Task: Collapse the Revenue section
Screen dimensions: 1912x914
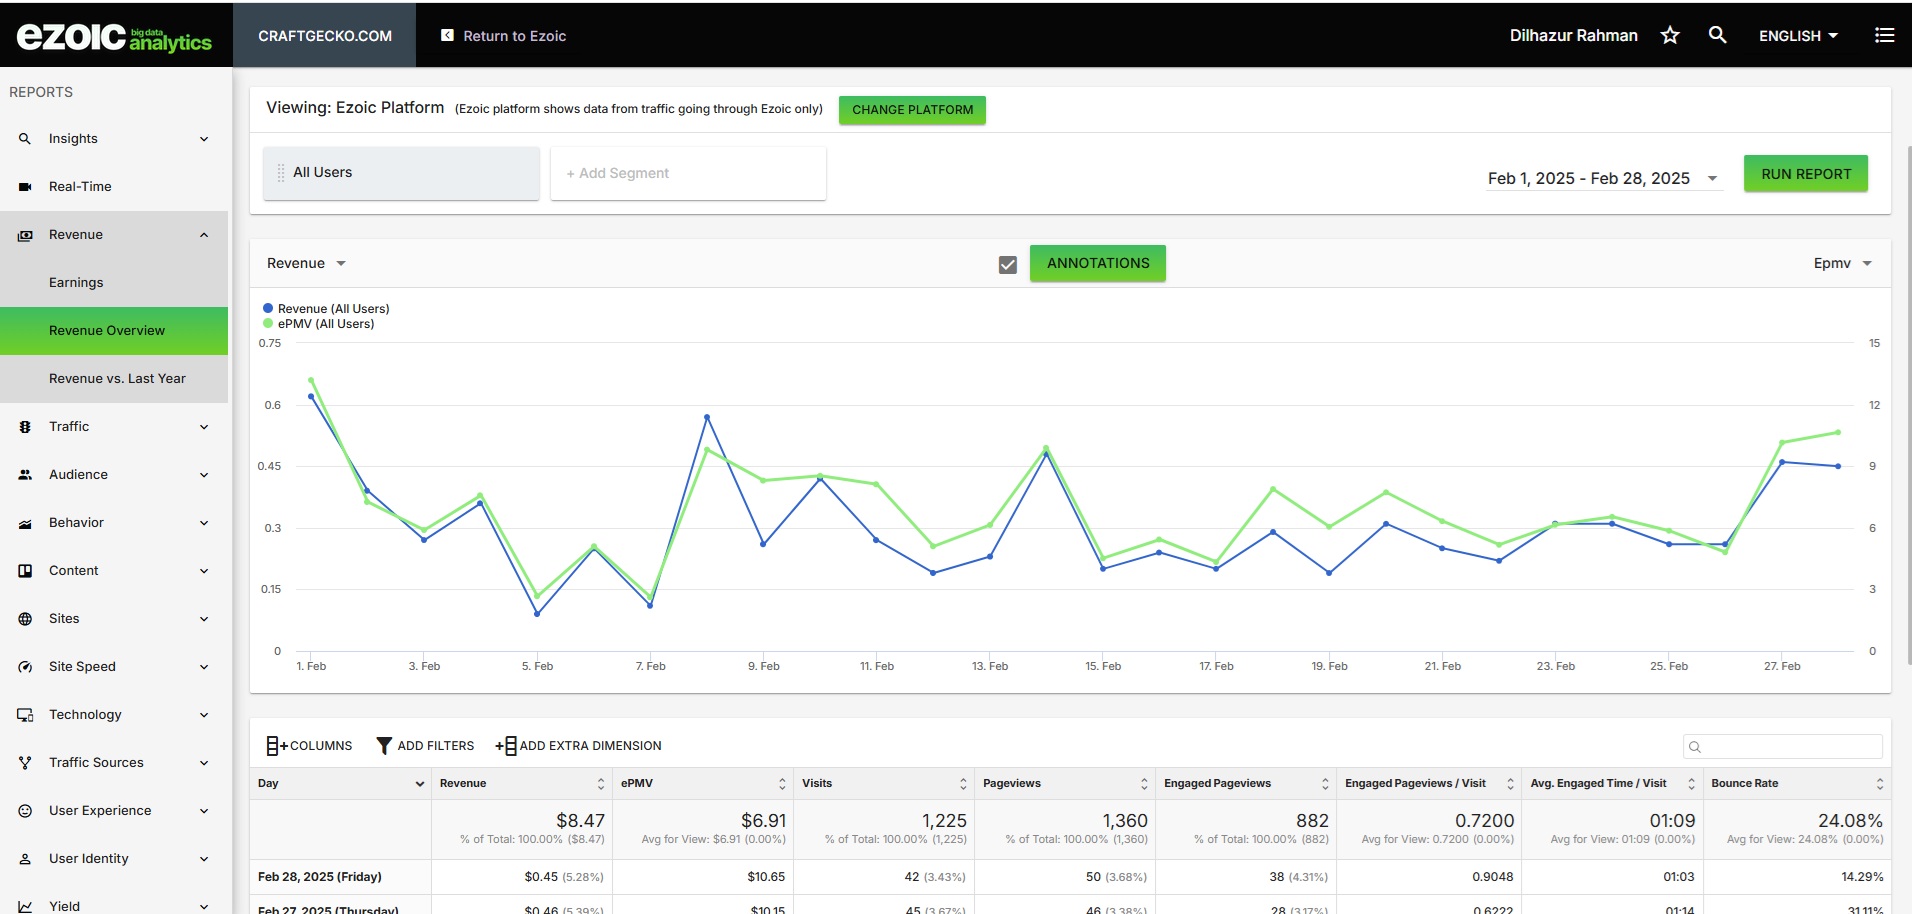Action: [204, 235]
